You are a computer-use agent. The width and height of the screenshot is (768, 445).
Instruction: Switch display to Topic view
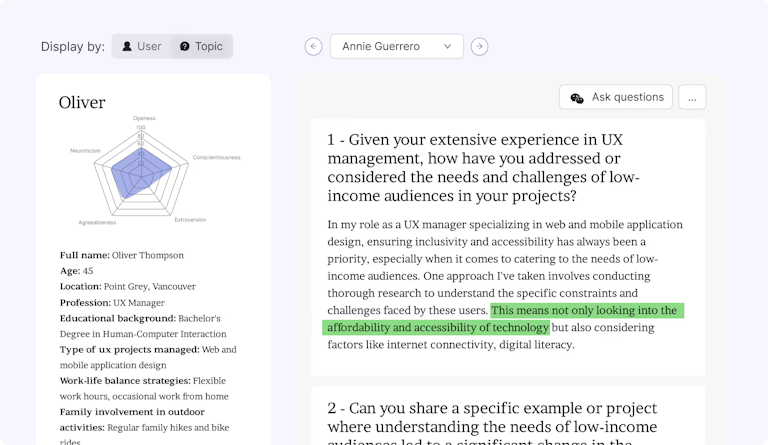coord(201,46)
